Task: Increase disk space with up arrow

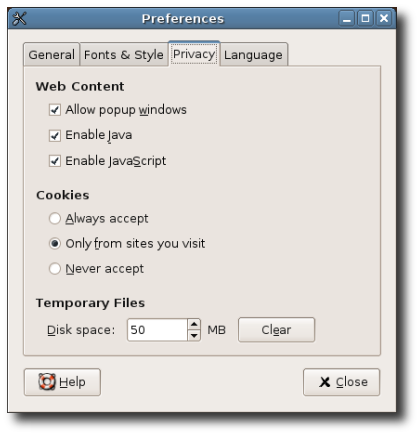Action: pos(194,324)
